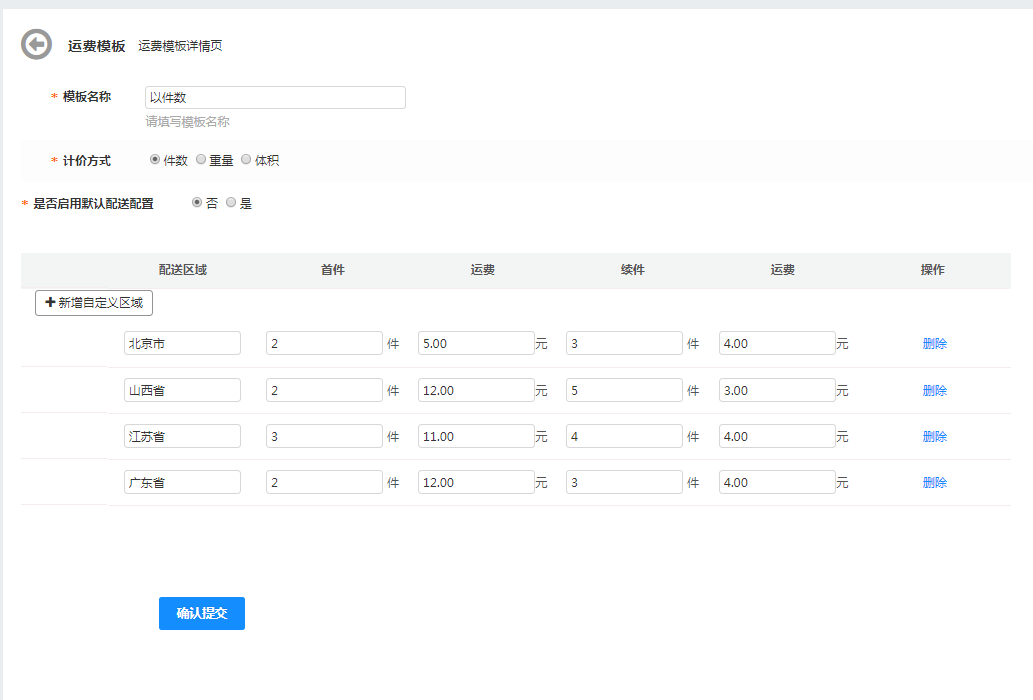Click the back arrow icon
1033x700 pixels.
pyautogui.click(x=36, y=45)
